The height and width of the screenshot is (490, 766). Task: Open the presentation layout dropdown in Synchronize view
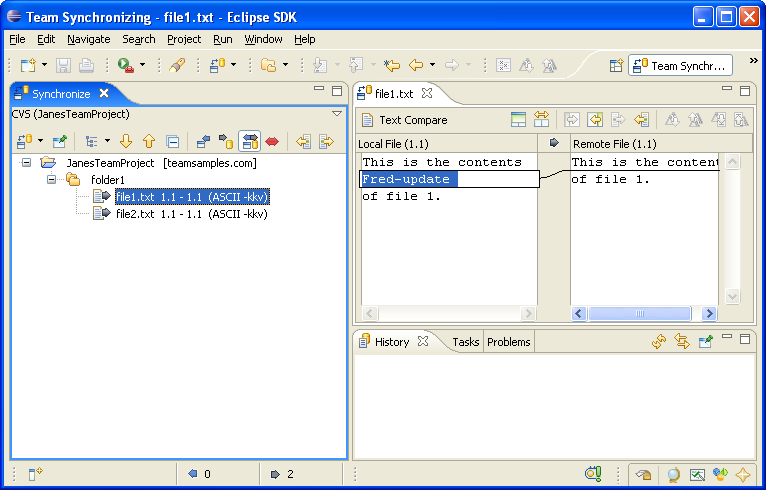tap(107, 141)
